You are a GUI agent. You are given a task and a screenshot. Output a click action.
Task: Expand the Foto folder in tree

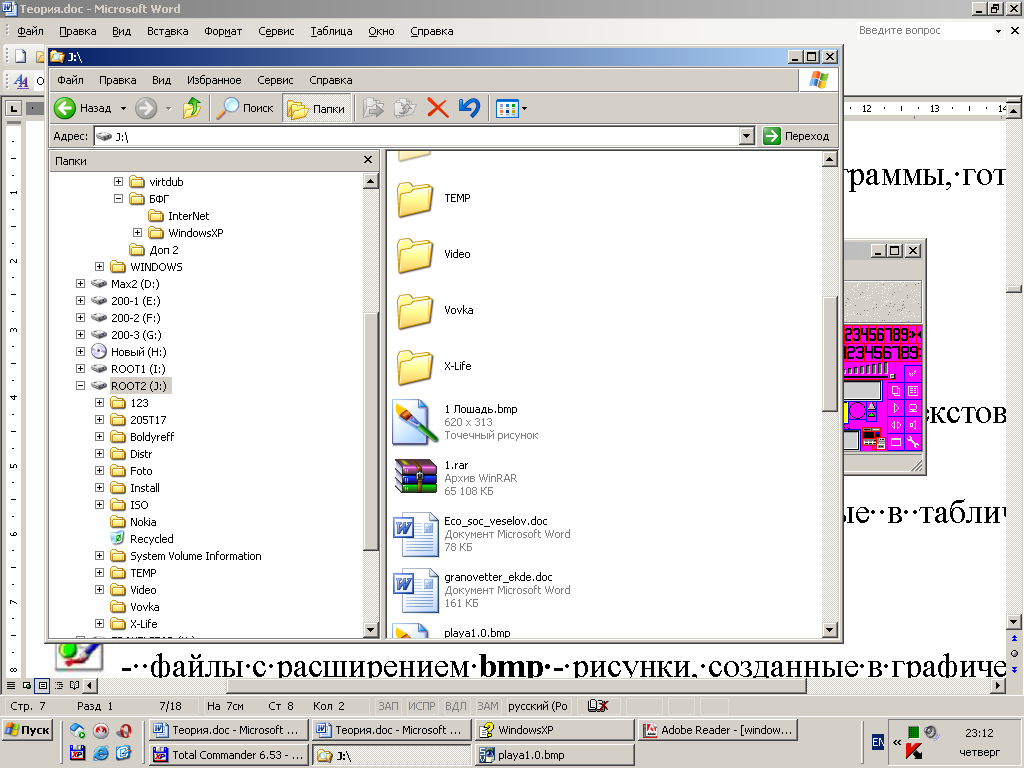(x=100, y=471)
